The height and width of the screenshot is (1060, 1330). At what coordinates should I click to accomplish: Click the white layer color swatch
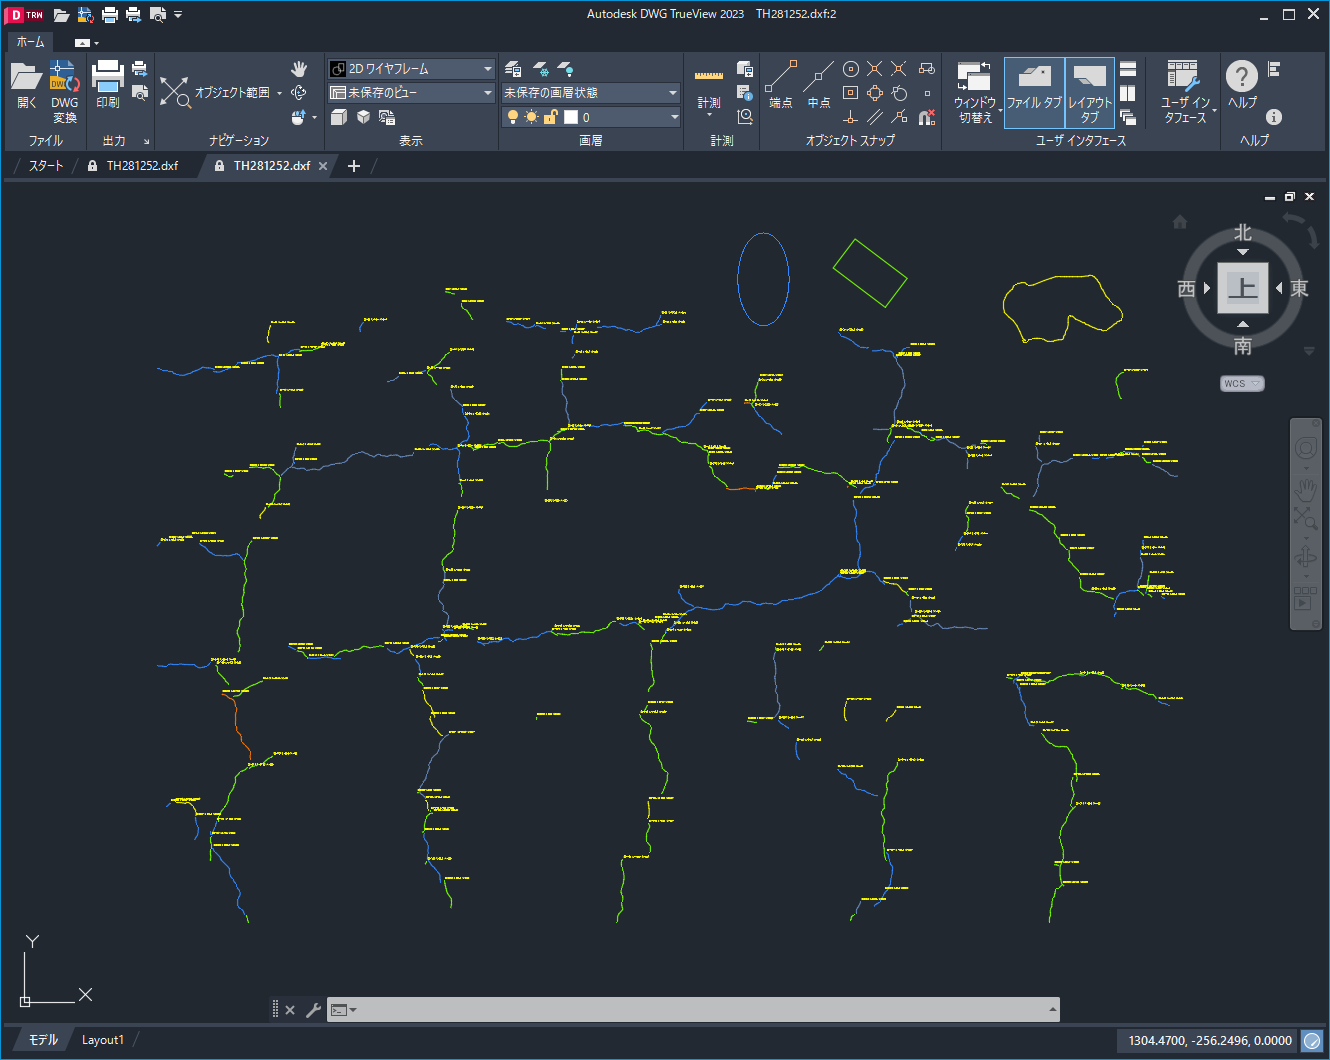[571, 117]
